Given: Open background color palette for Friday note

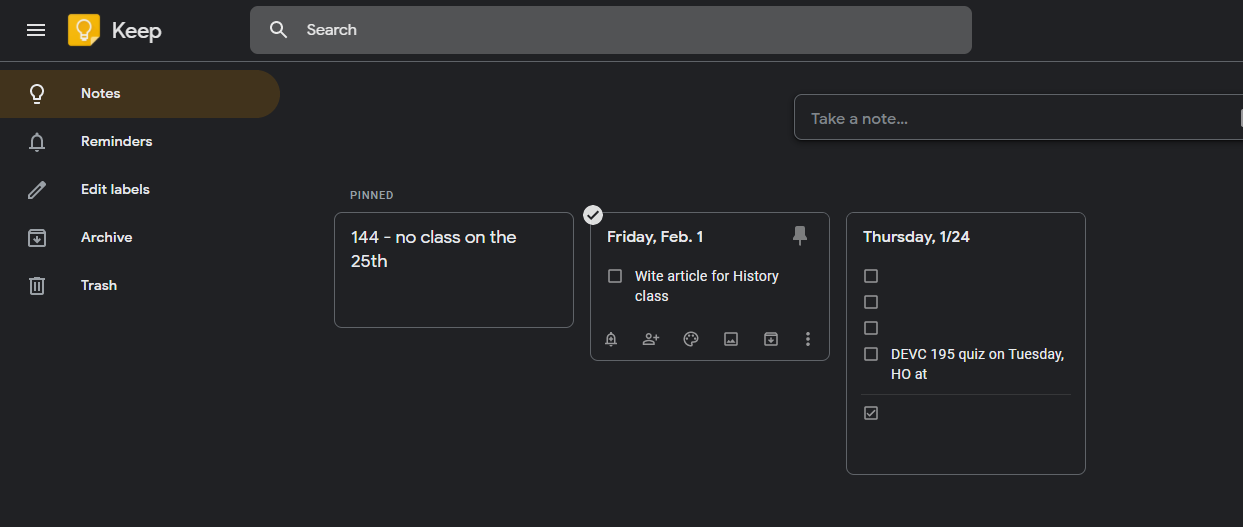Looking at the screenshot, I should [690, 339].
